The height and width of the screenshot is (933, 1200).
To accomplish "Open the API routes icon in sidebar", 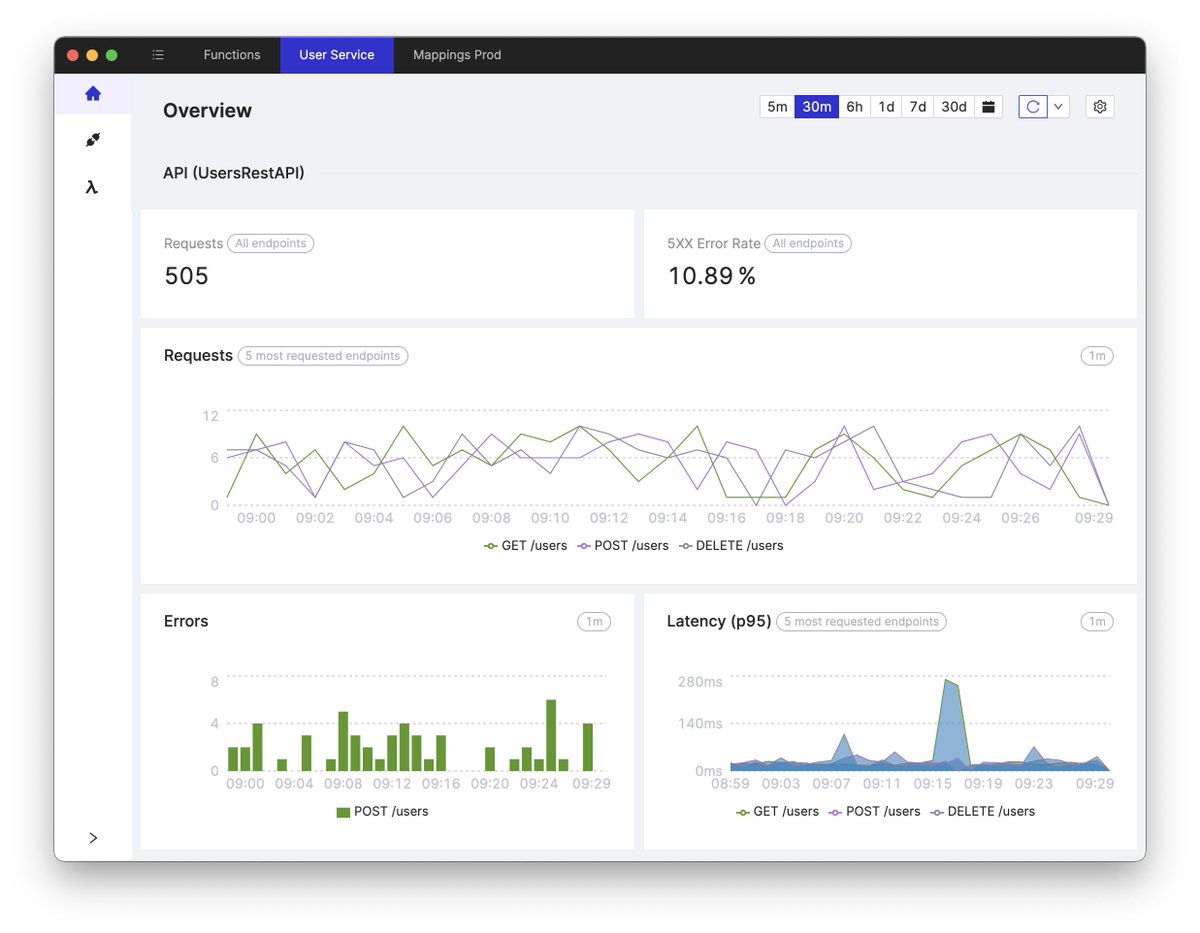I will 93,140.
